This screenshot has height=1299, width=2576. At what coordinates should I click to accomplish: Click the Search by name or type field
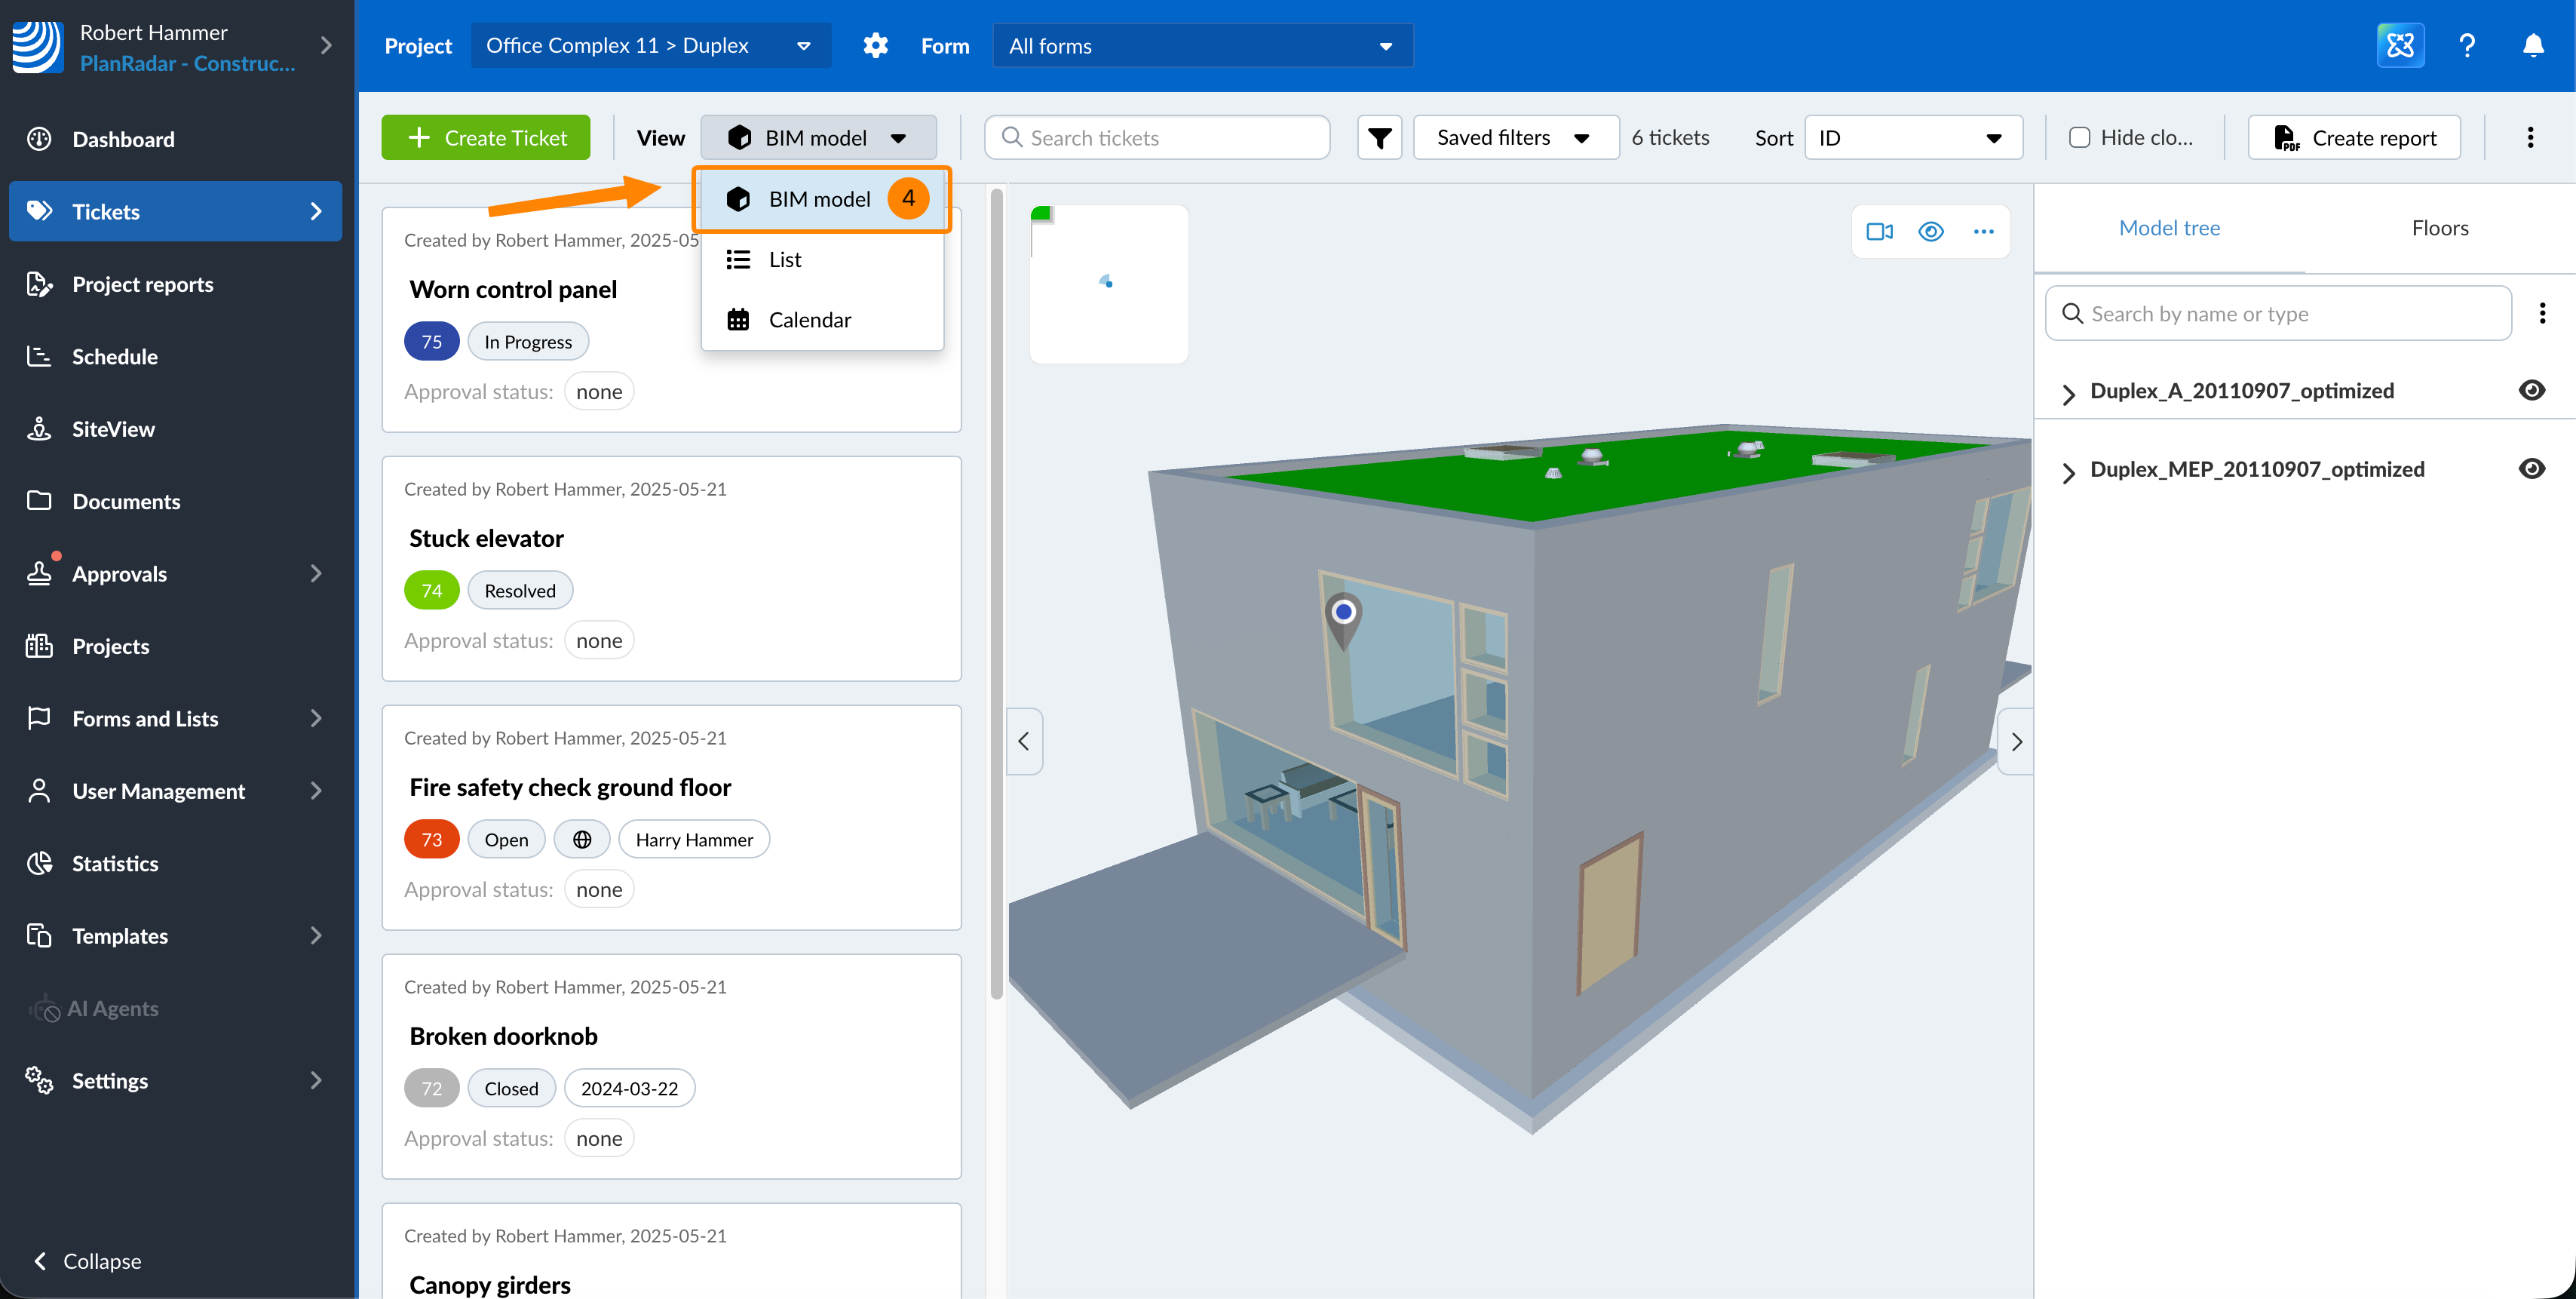(x=2278, y=314)
